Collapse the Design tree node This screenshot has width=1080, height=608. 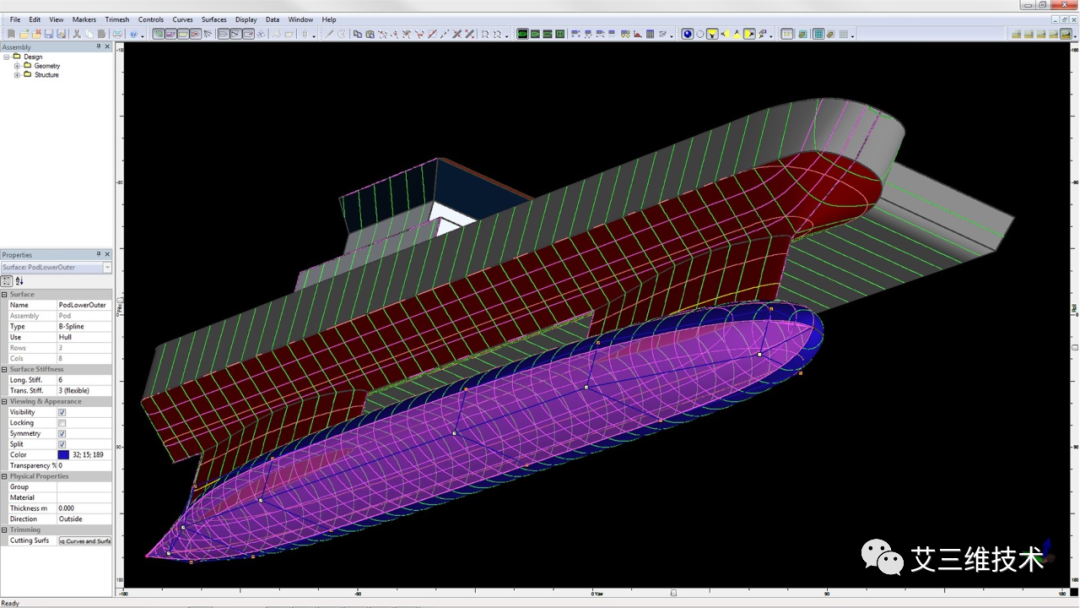(7, 57)
